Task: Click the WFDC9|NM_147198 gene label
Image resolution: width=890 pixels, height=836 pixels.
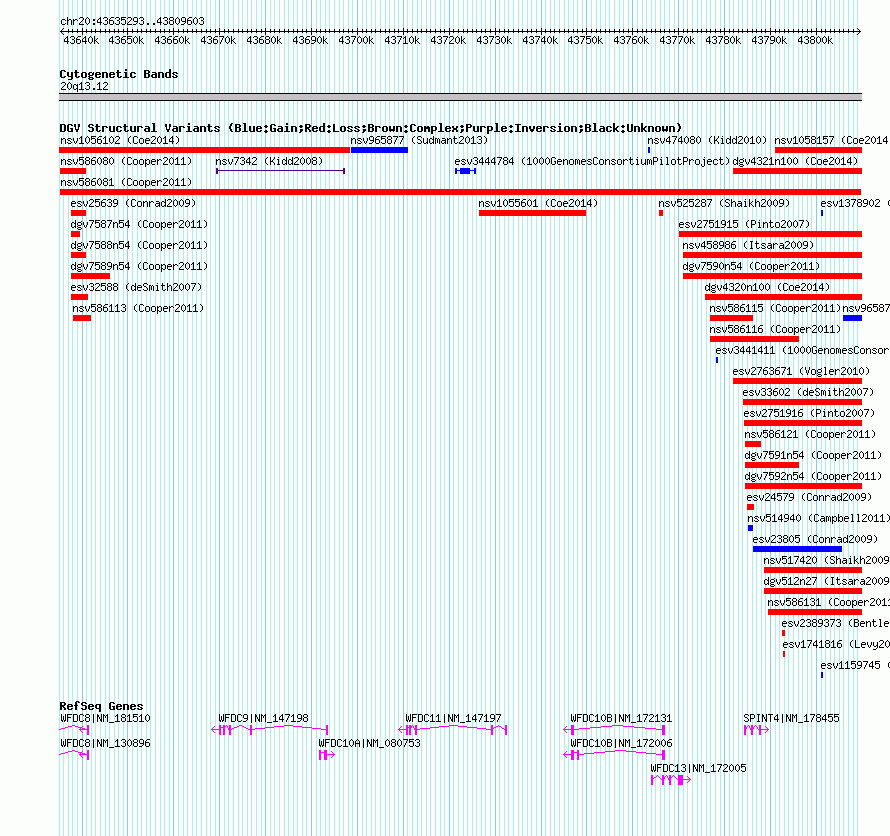Action: (263, 719)
